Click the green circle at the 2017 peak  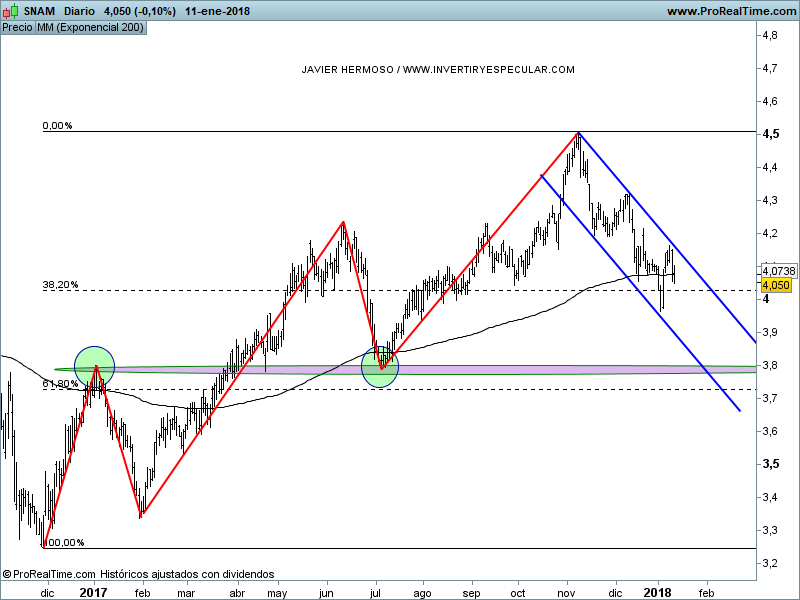pos(94,366)
